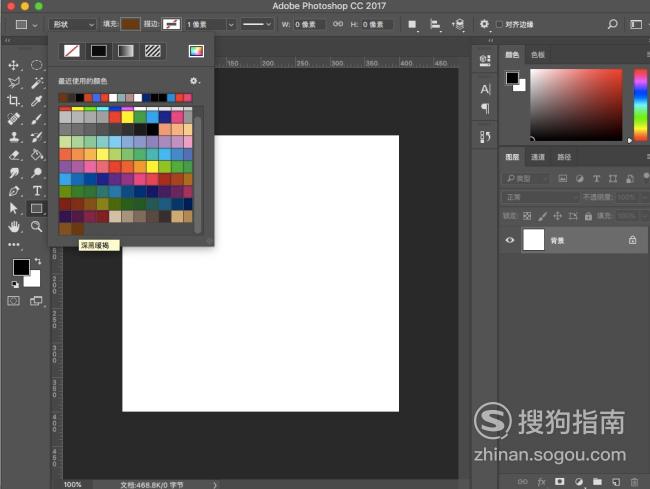The height and width of the screenshot is (489, 650).
Task: Open the Edit Toolbar ellipsis menu
Action: point(14,244)
